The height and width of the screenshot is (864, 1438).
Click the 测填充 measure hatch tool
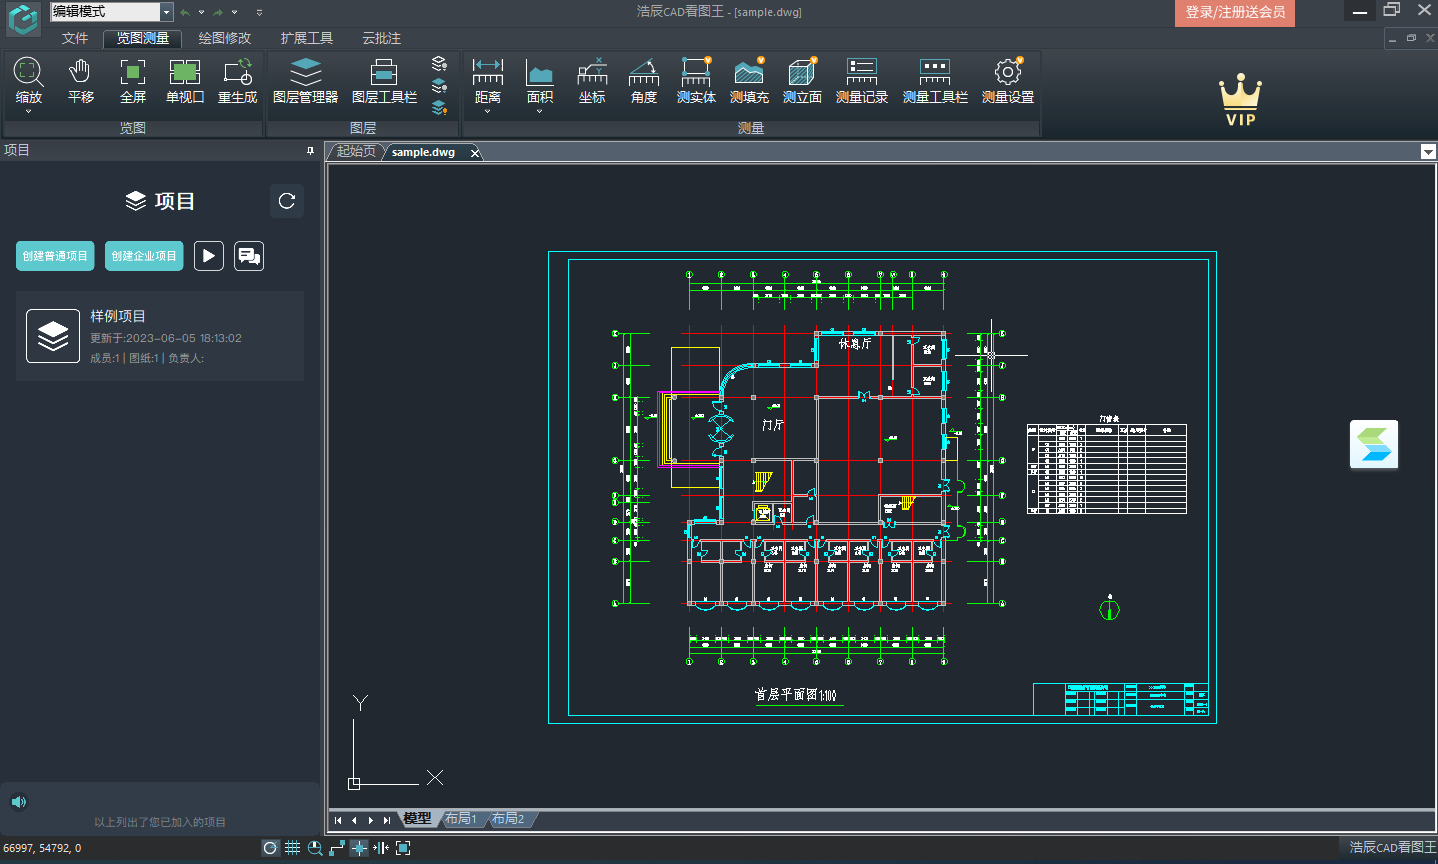click(749, 80)
